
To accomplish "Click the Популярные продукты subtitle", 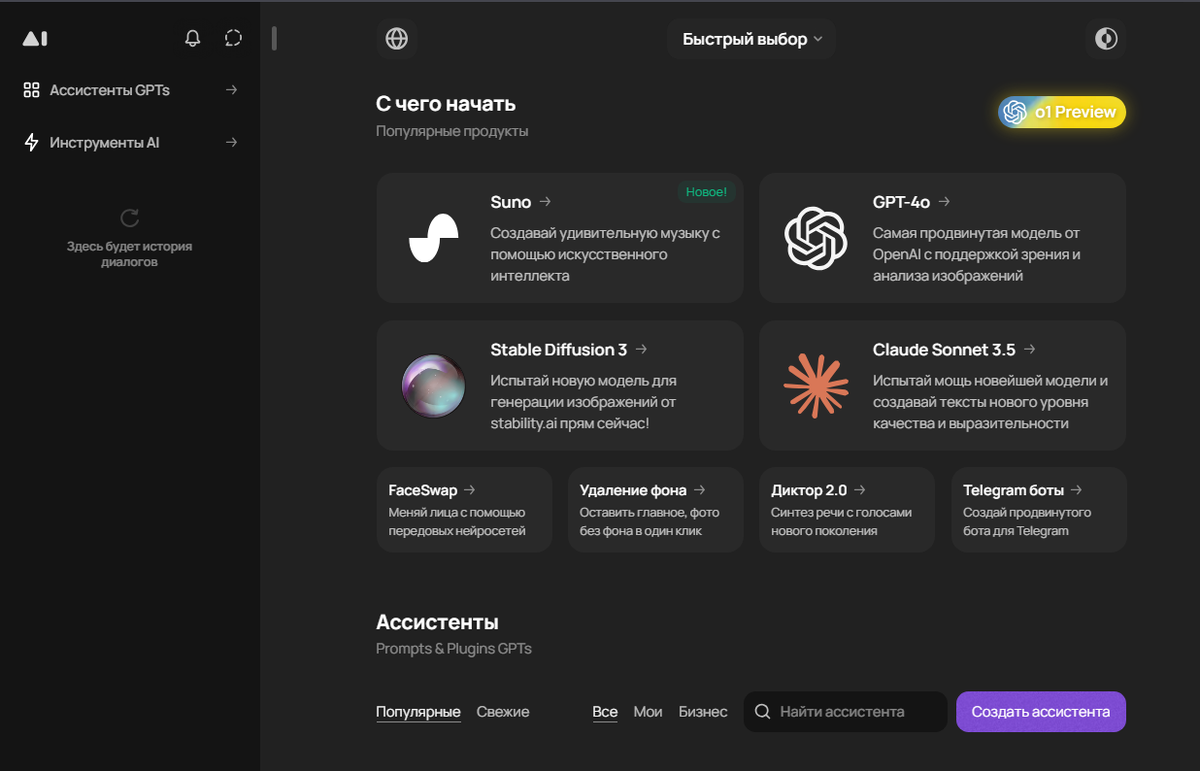I will 452,131.
